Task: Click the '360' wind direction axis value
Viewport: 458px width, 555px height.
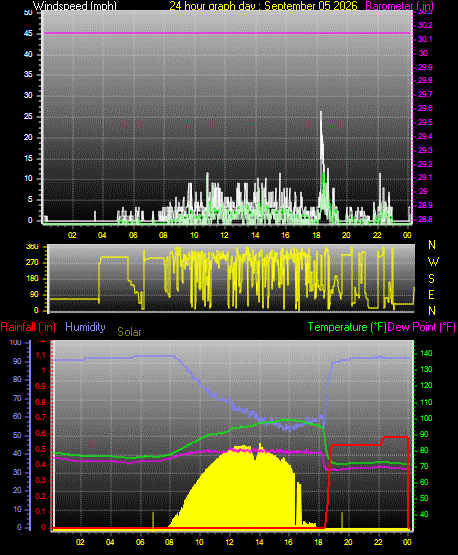Action: [x=32, y=247]
